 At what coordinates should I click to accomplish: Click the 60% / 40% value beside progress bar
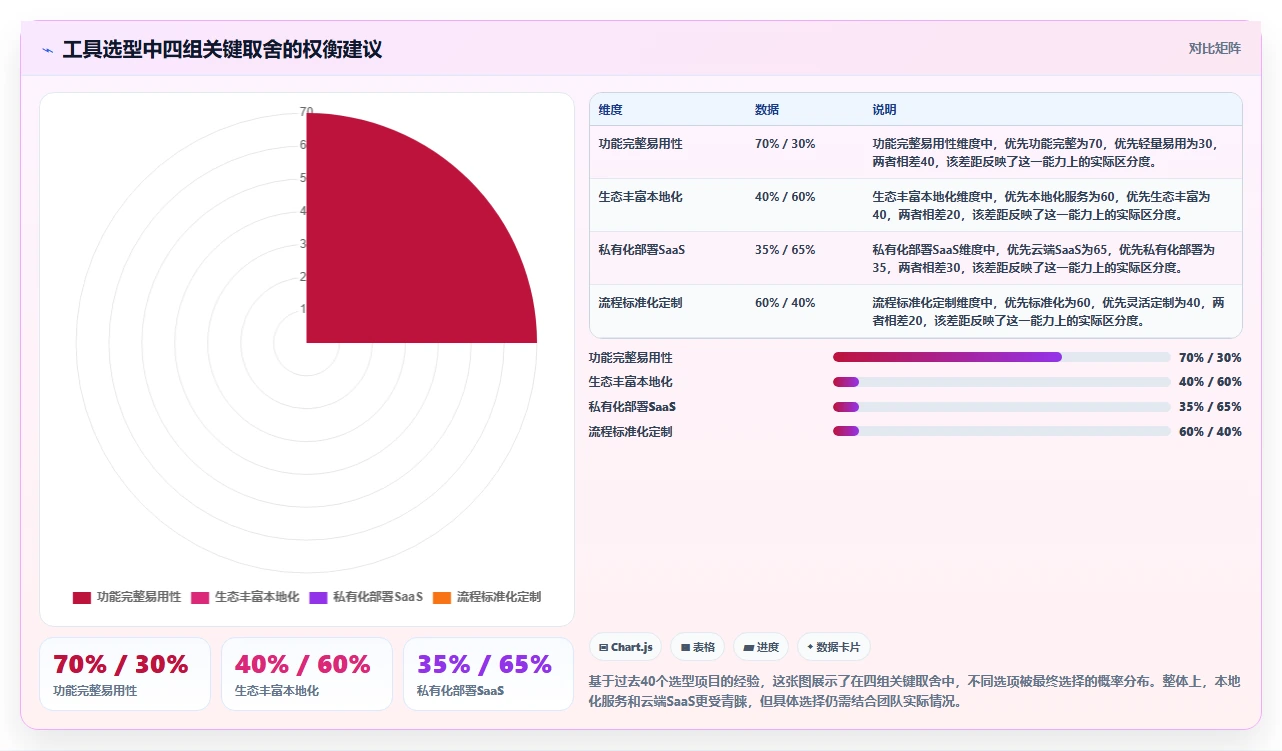point(1210,432)
